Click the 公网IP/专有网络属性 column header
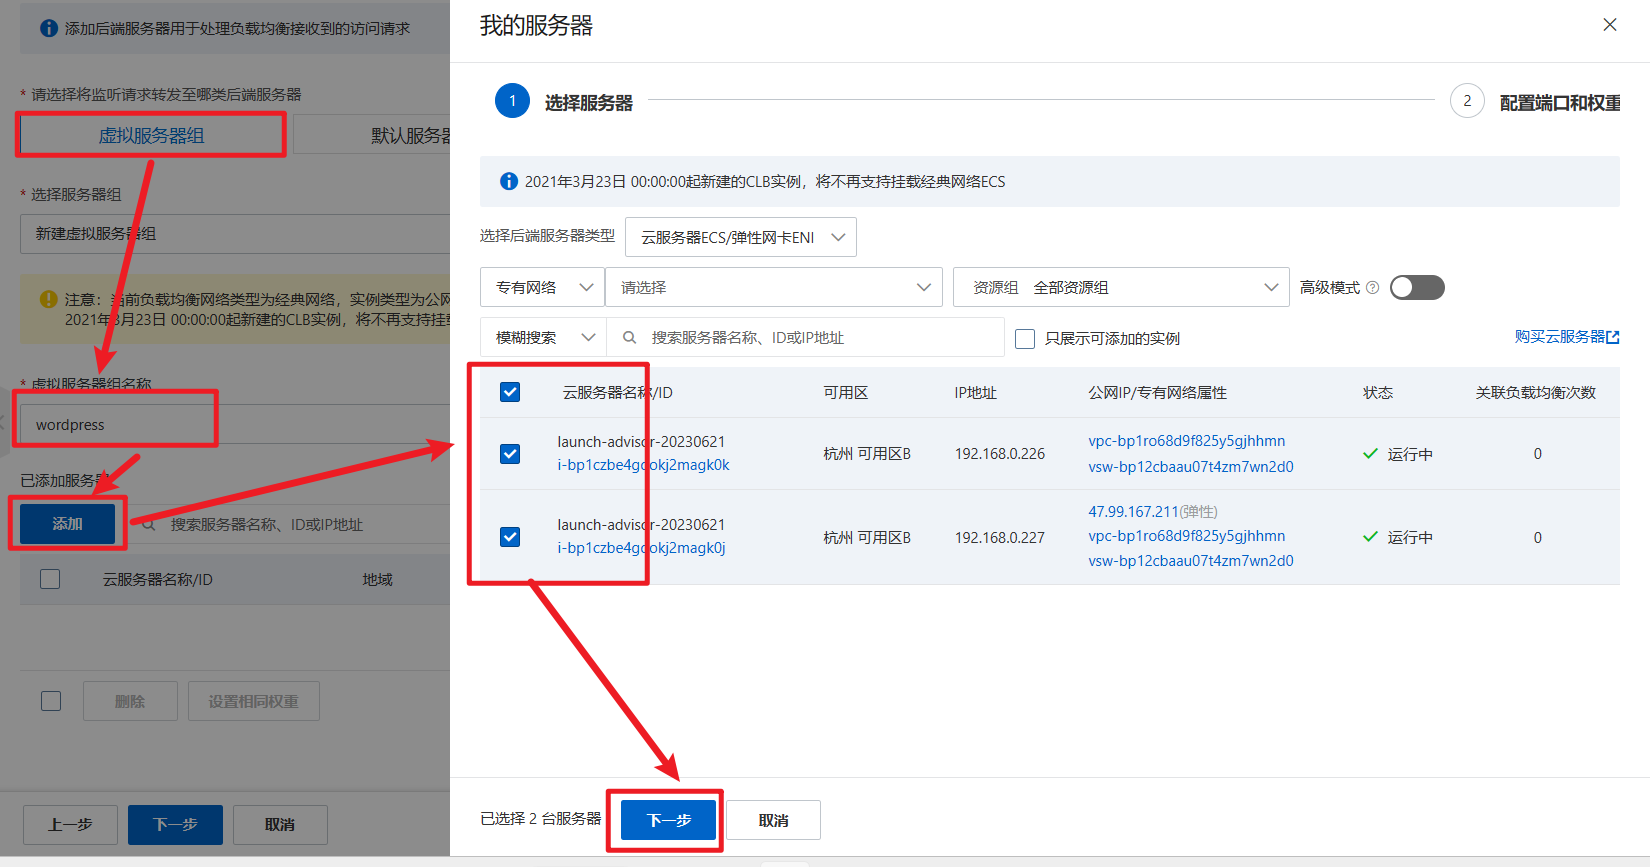The height and width of the screenshot is (867, 1650). tap(1158, 393)
